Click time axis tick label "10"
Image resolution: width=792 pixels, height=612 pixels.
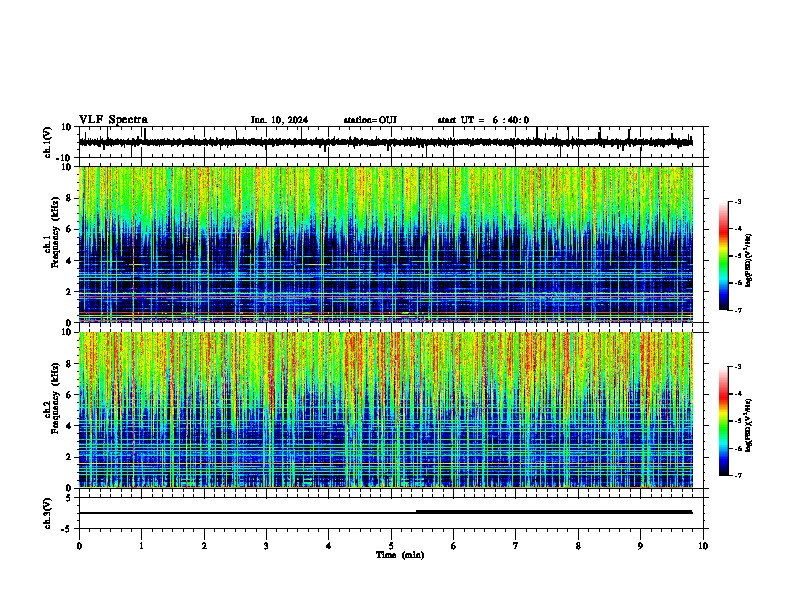703,546
